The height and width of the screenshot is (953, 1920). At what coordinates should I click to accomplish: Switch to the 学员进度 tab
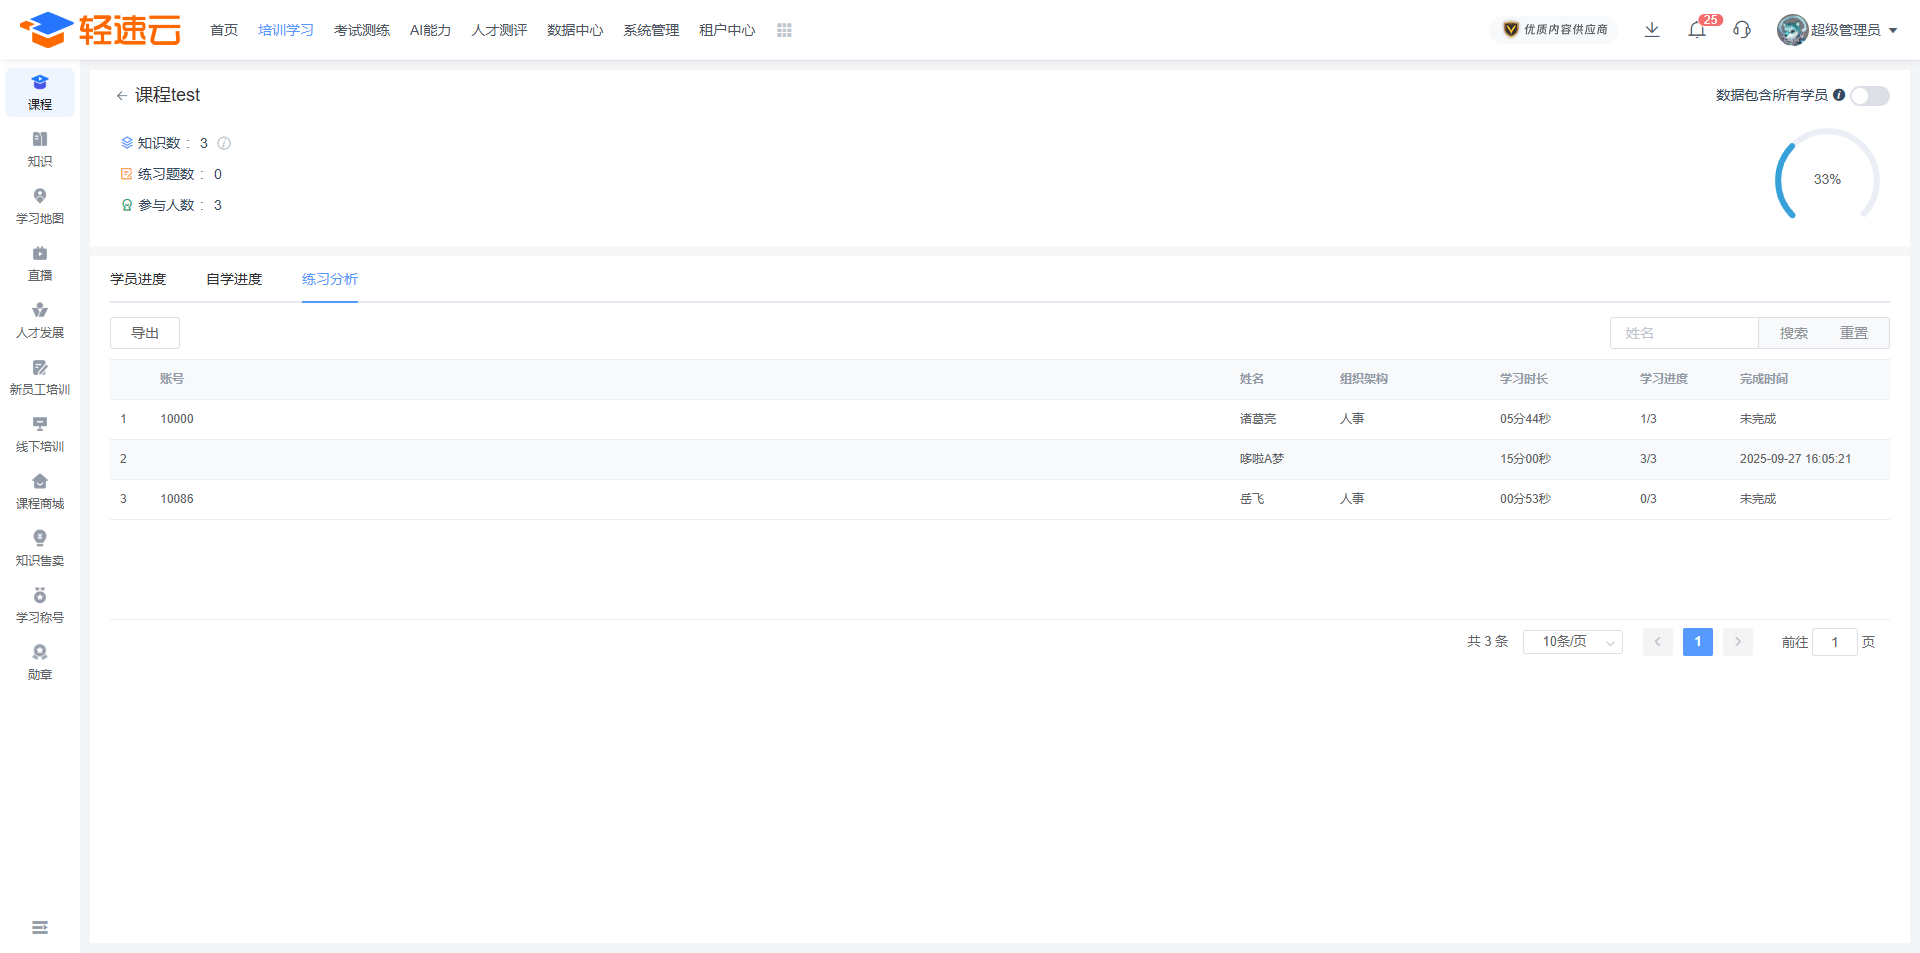pos(138,279)
